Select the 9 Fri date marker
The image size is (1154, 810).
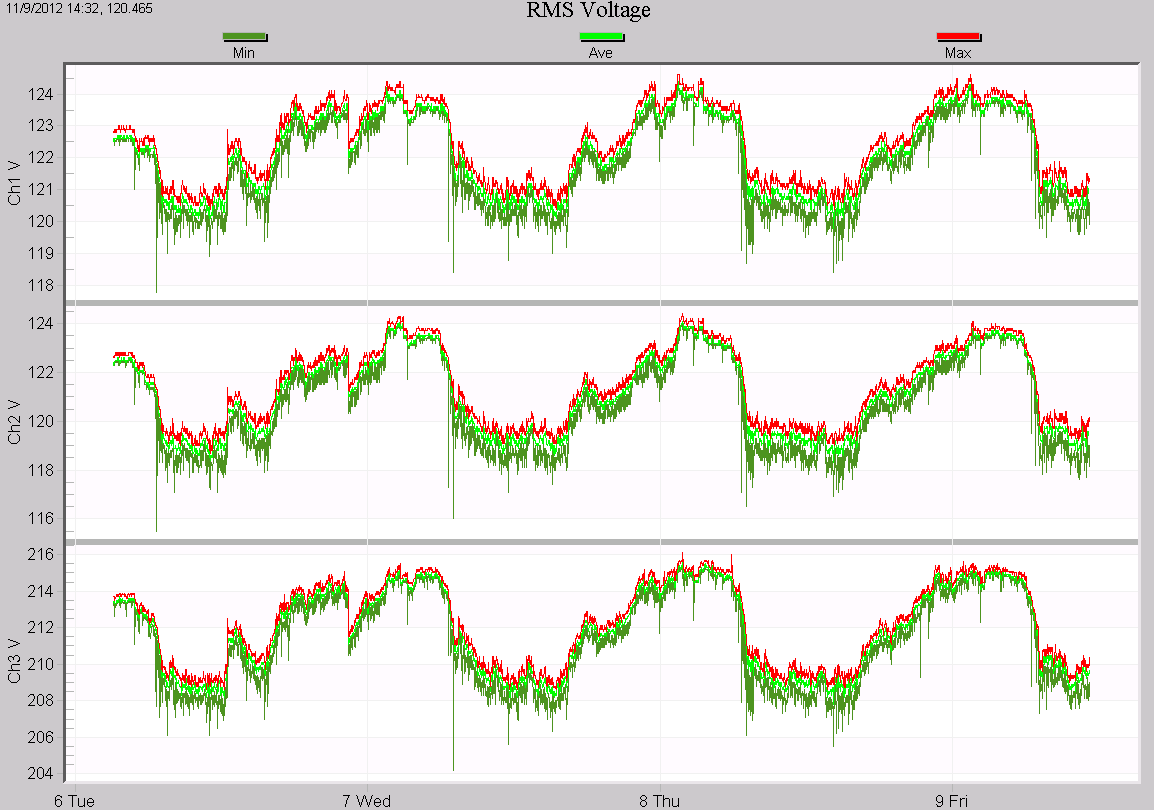[x=952, y=800]
